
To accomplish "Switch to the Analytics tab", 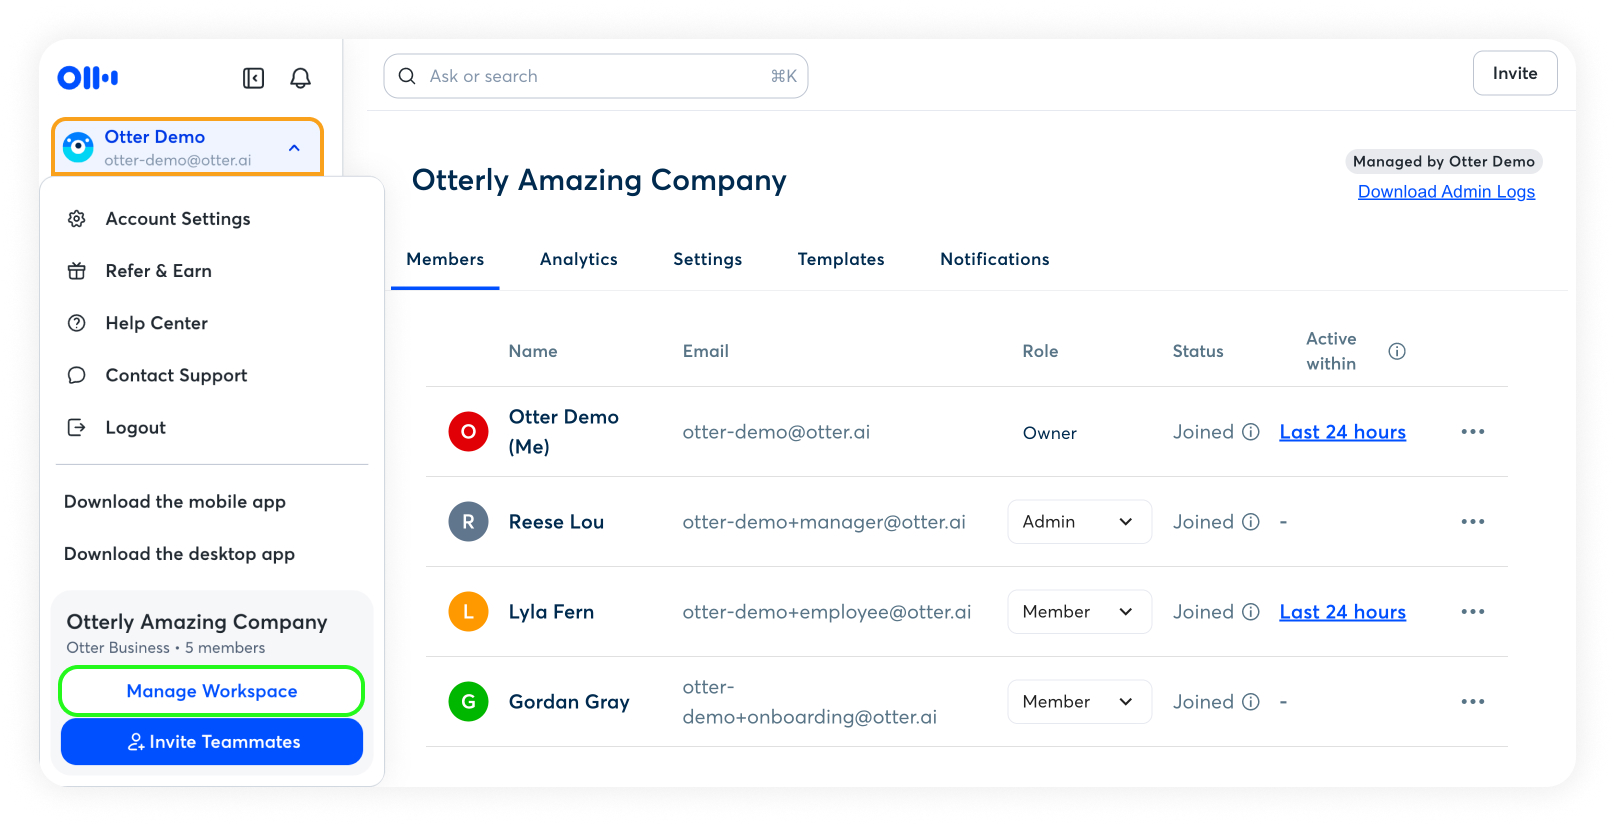I will point(578,259).
